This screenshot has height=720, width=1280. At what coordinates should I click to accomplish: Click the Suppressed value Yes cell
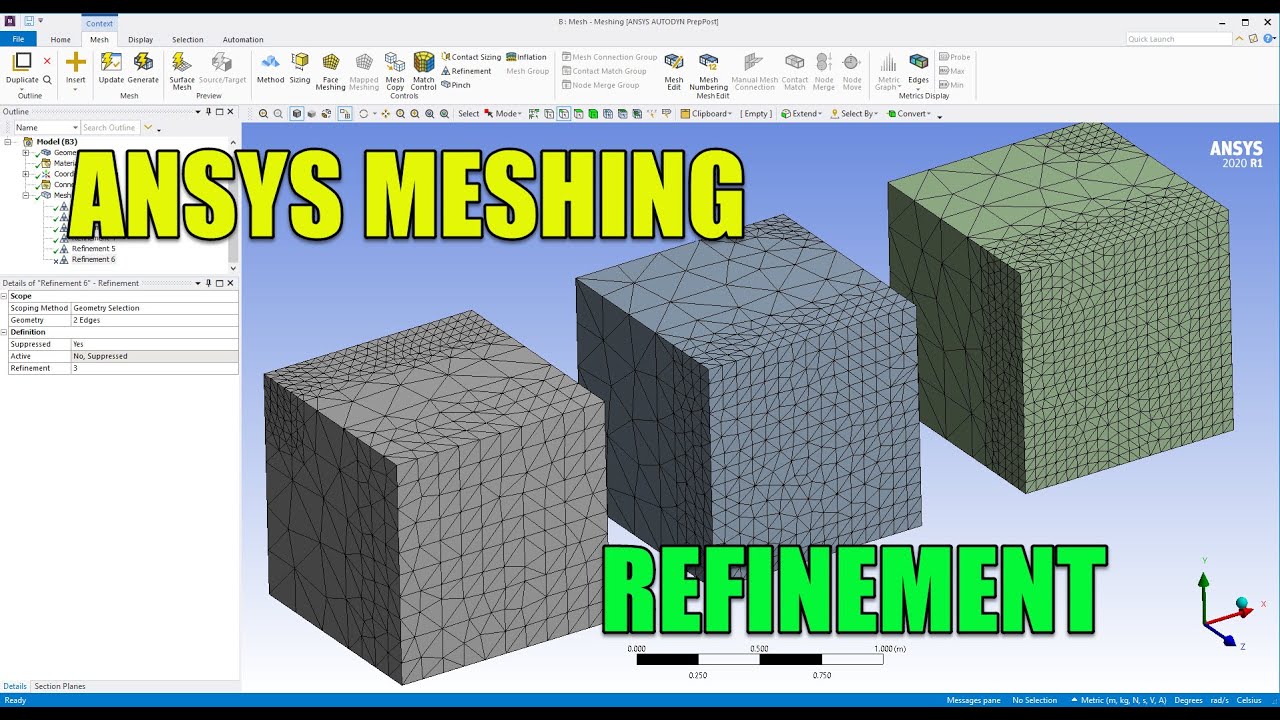[154, 344]
